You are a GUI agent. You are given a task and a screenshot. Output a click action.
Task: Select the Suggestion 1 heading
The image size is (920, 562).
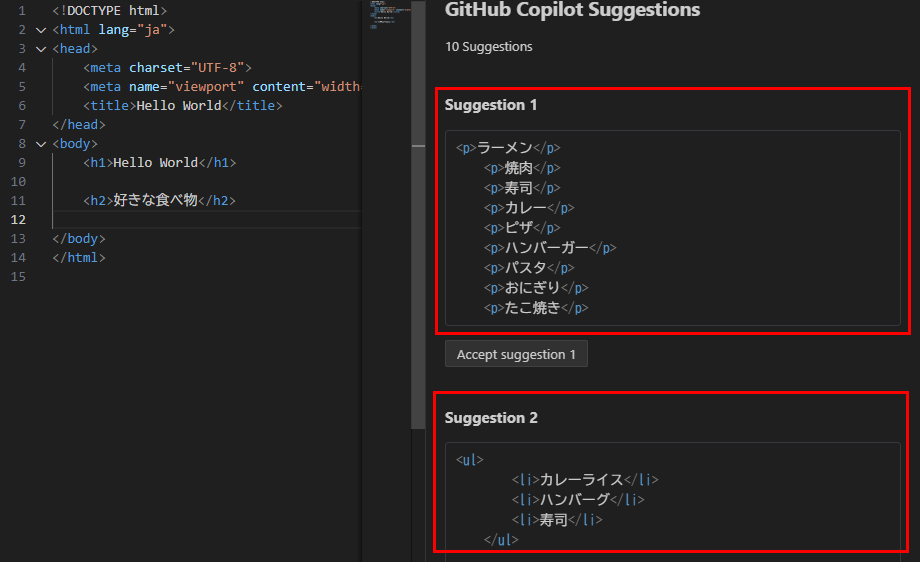491,105
